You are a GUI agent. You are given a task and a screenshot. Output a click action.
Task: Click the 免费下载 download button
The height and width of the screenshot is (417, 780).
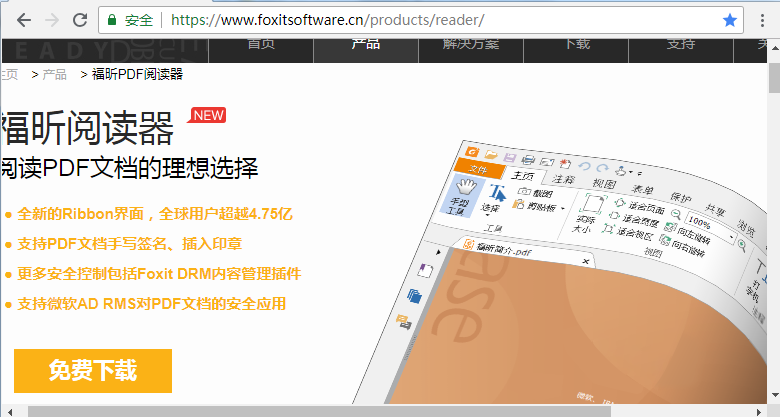(93, 371)
